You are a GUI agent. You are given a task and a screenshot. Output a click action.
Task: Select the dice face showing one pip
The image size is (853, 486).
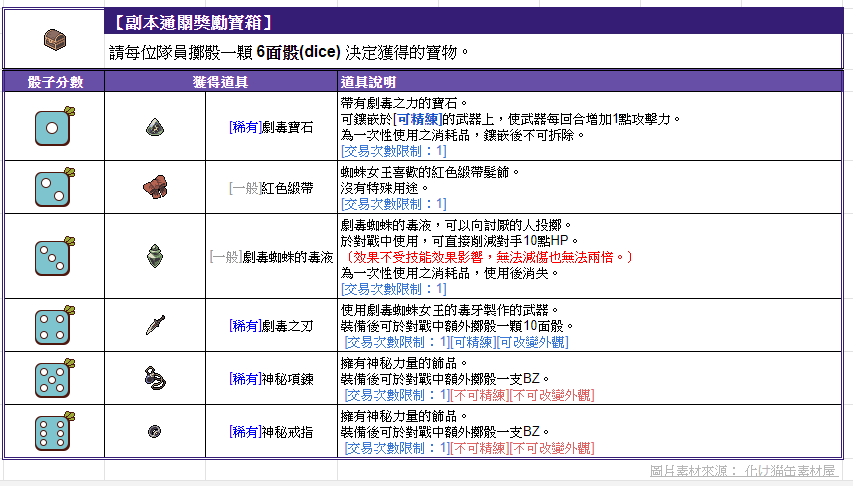coord(54,126)
